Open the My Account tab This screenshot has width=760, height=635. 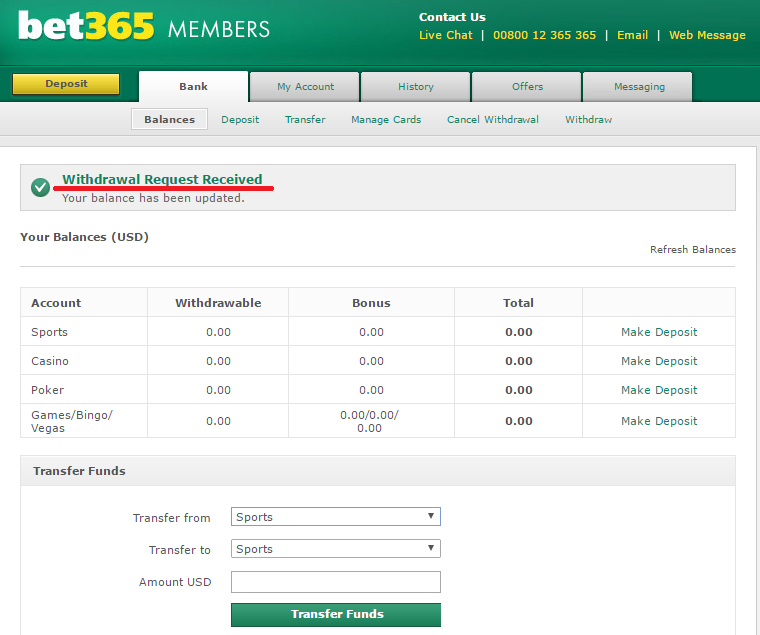[305, 87]
